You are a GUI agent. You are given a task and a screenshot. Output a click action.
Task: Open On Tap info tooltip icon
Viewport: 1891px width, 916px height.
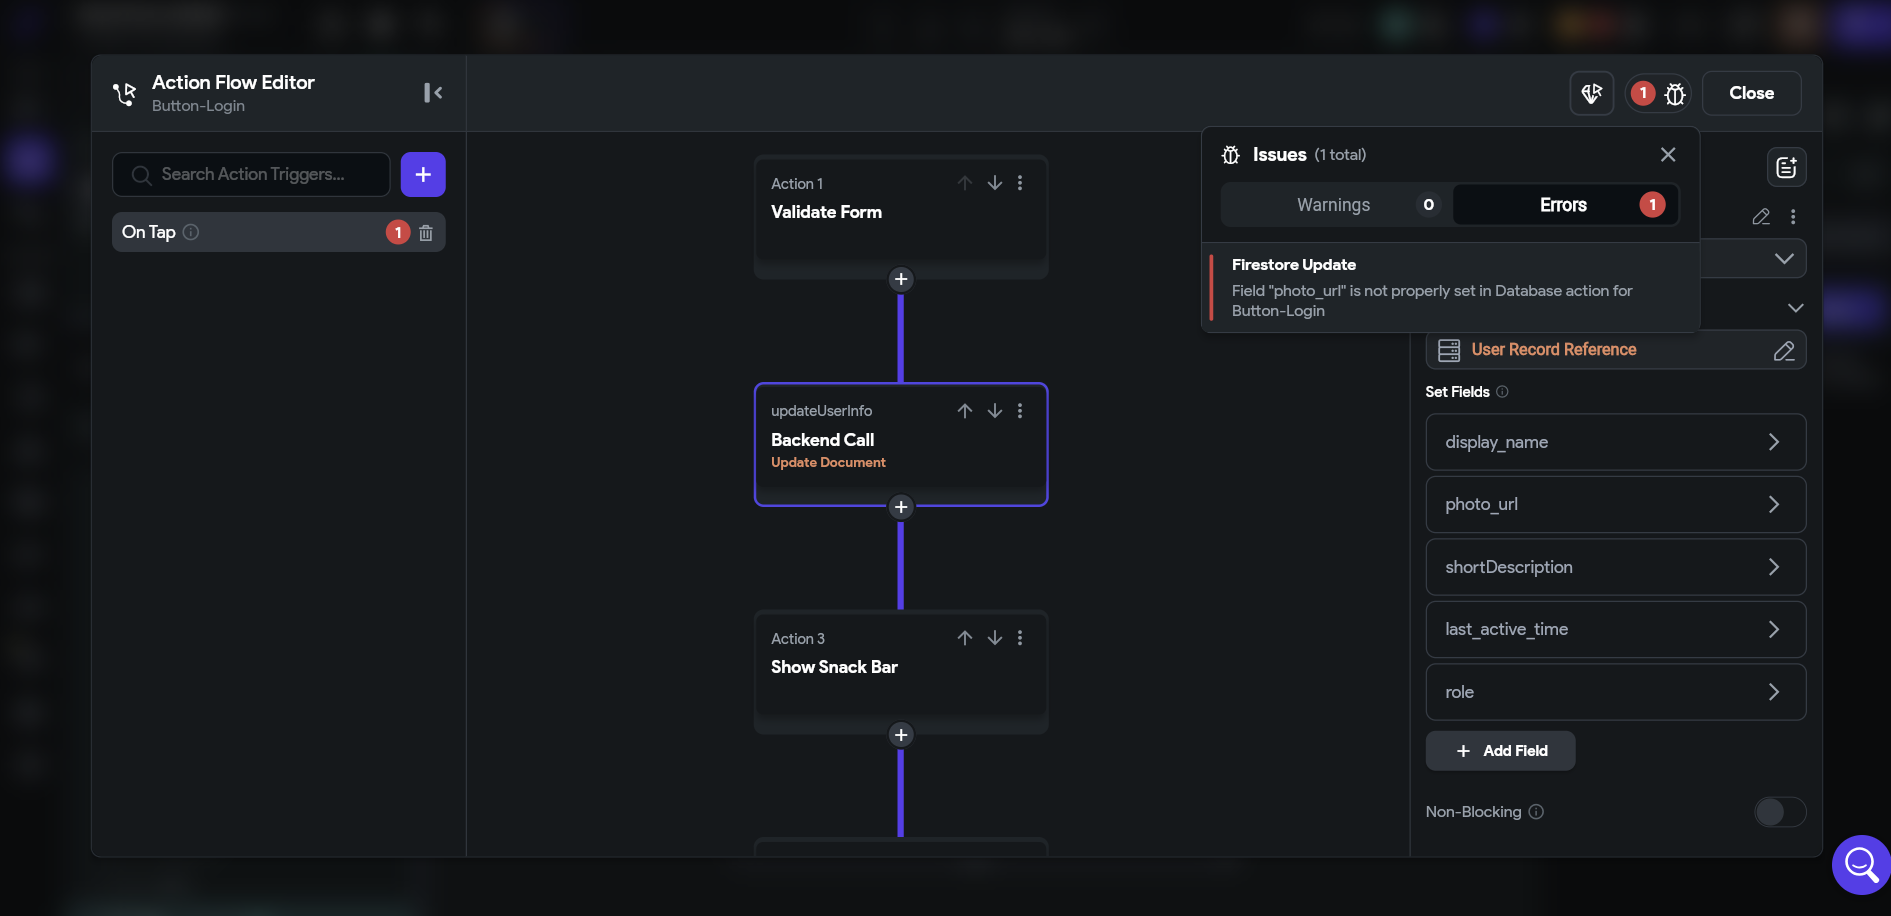(191, 232)
